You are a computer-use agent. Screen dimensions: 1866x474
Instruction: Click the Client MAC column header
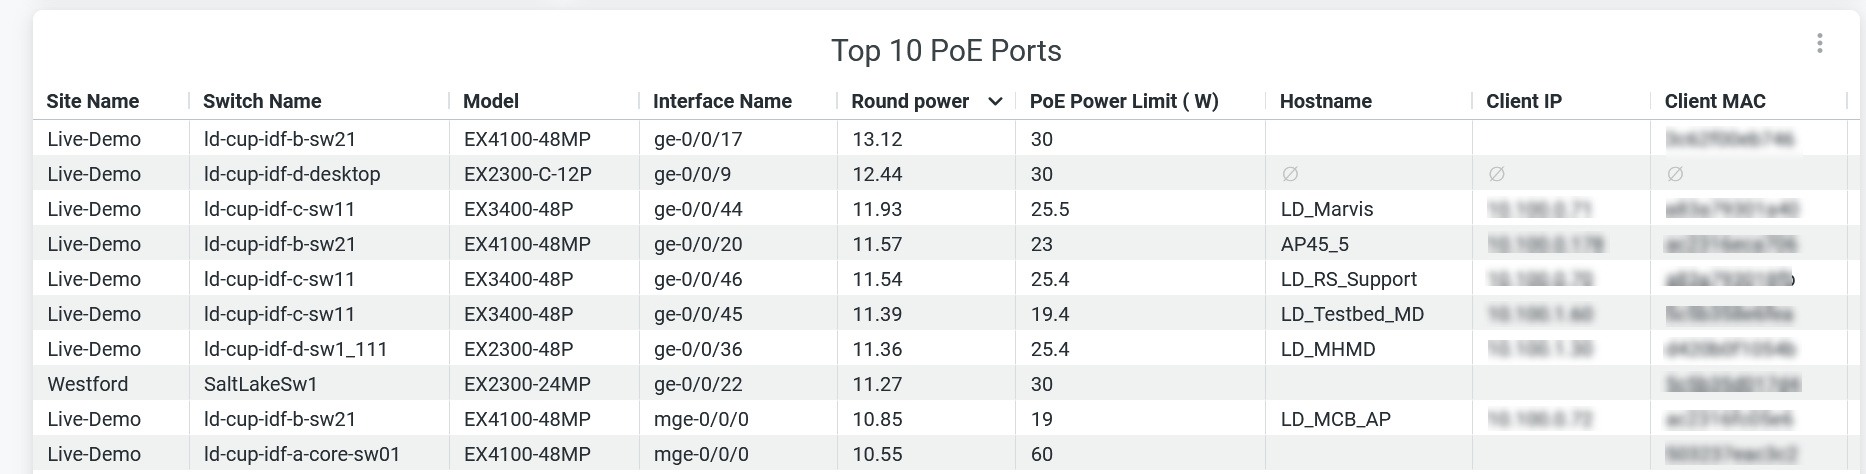click(x=1714, y=101)
